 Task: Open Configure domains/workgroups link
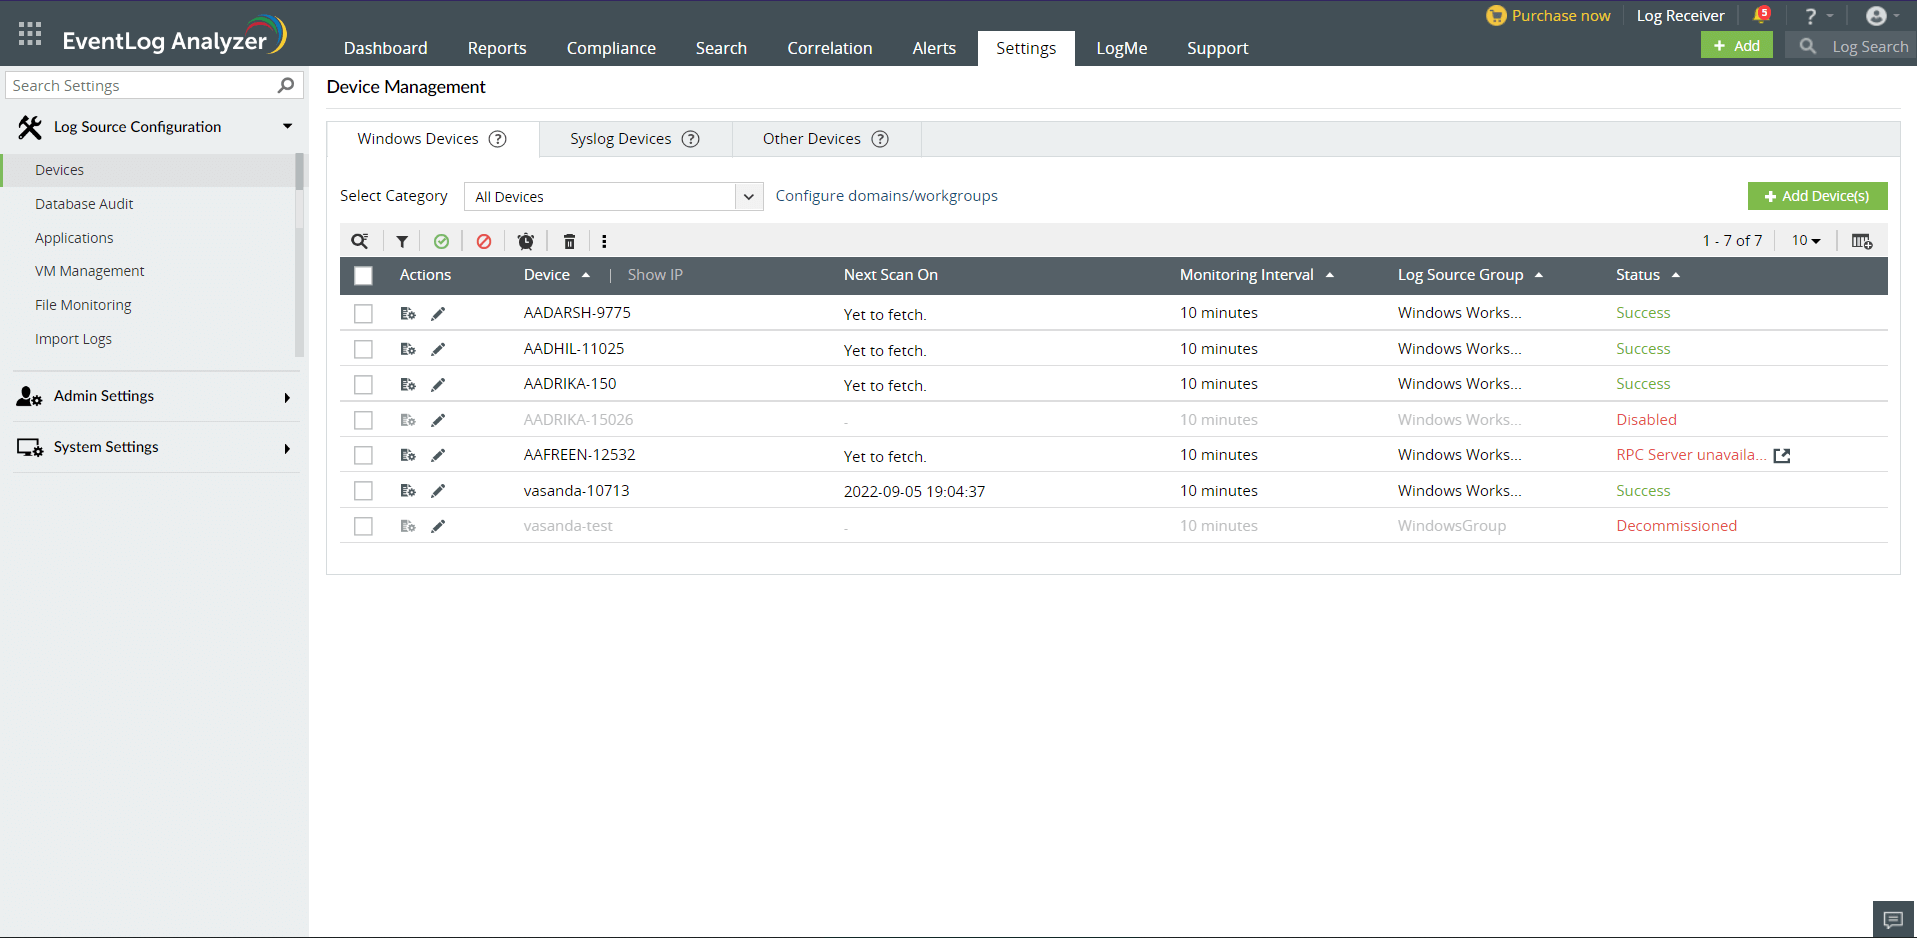[886, 195]
